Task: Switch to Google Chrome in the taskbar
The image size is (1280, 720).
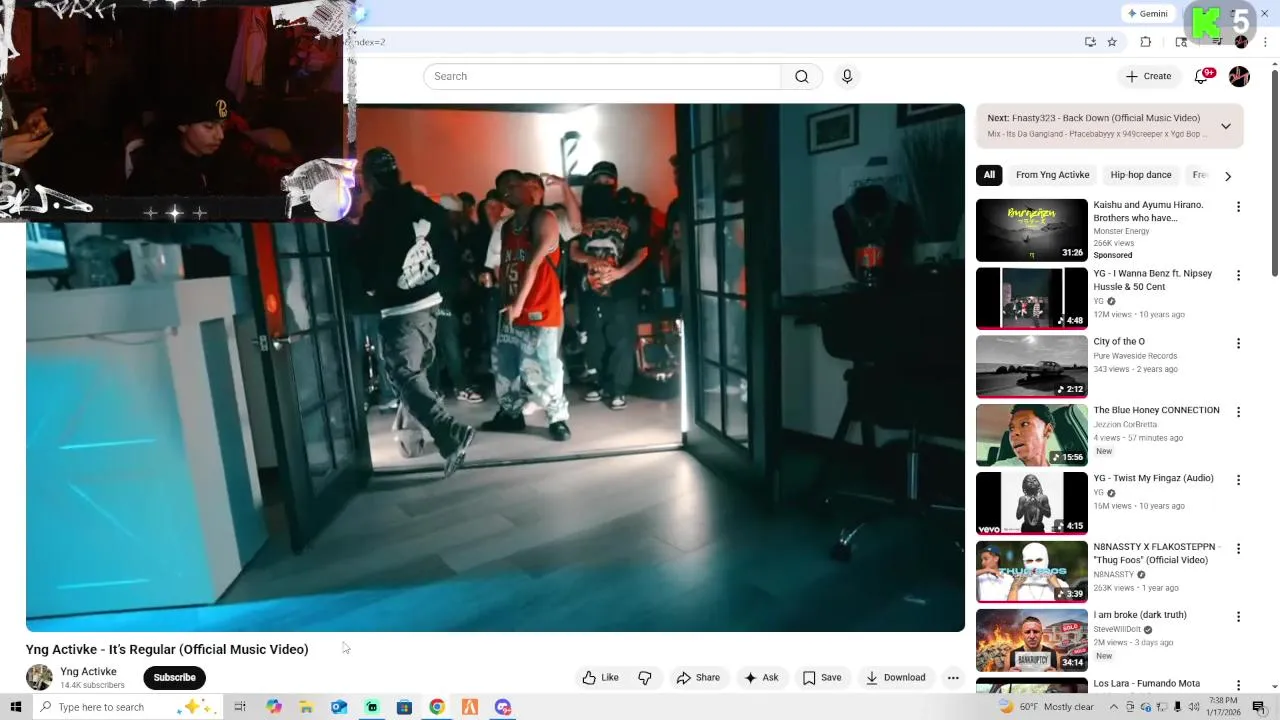Action: [x=437, y=707]
